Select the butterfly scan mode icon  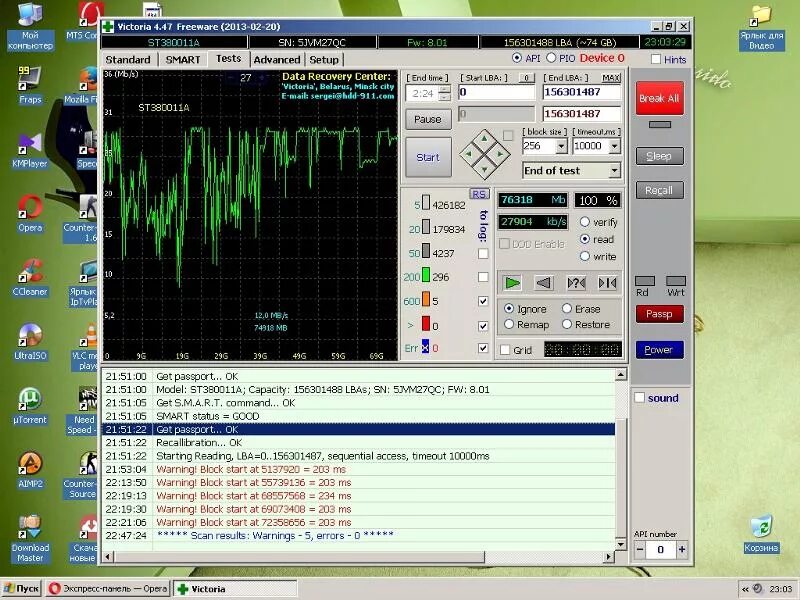click(607, 283)
